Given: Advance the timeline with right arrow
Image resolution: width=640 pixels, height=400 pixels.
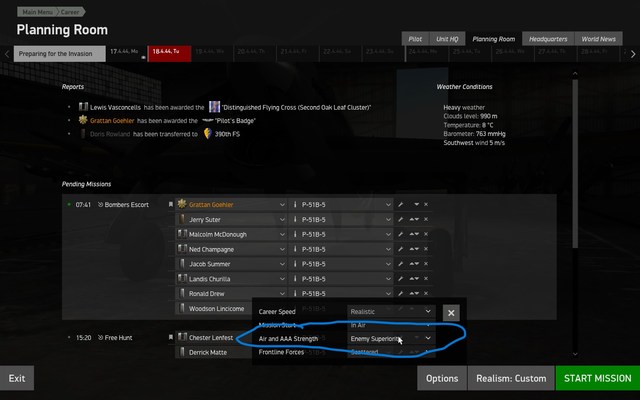Looking at the screenshot, I should point(633,54).
